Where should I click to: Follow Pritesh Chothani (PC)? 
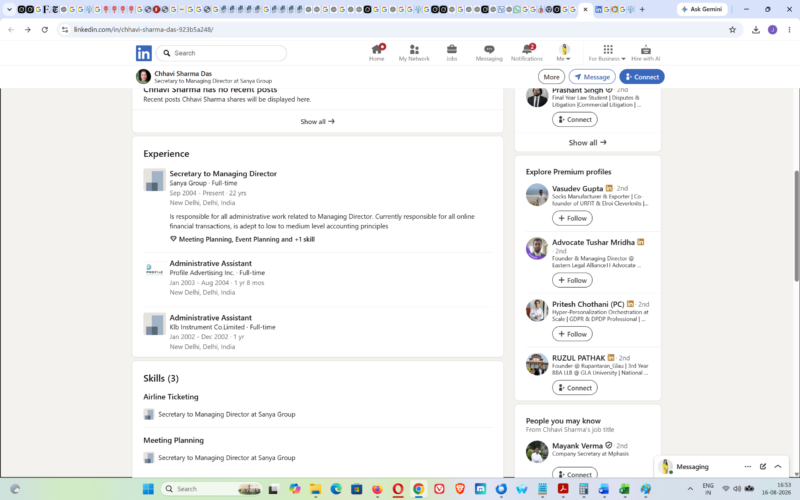point(572,334)
